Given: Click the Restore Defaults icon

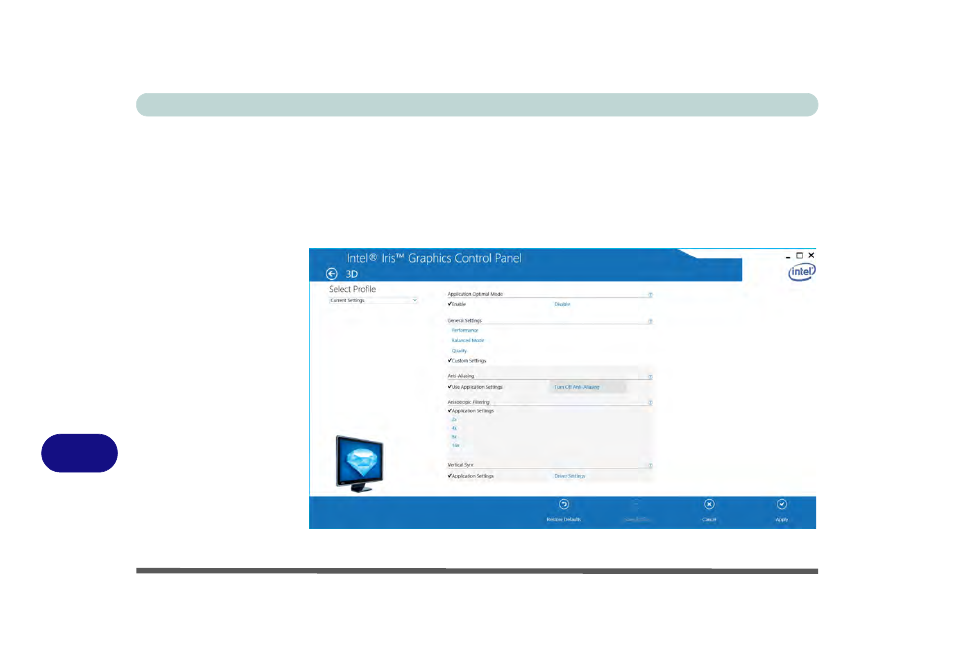Looking at the screenshot, I should click(x=563, y=504).
